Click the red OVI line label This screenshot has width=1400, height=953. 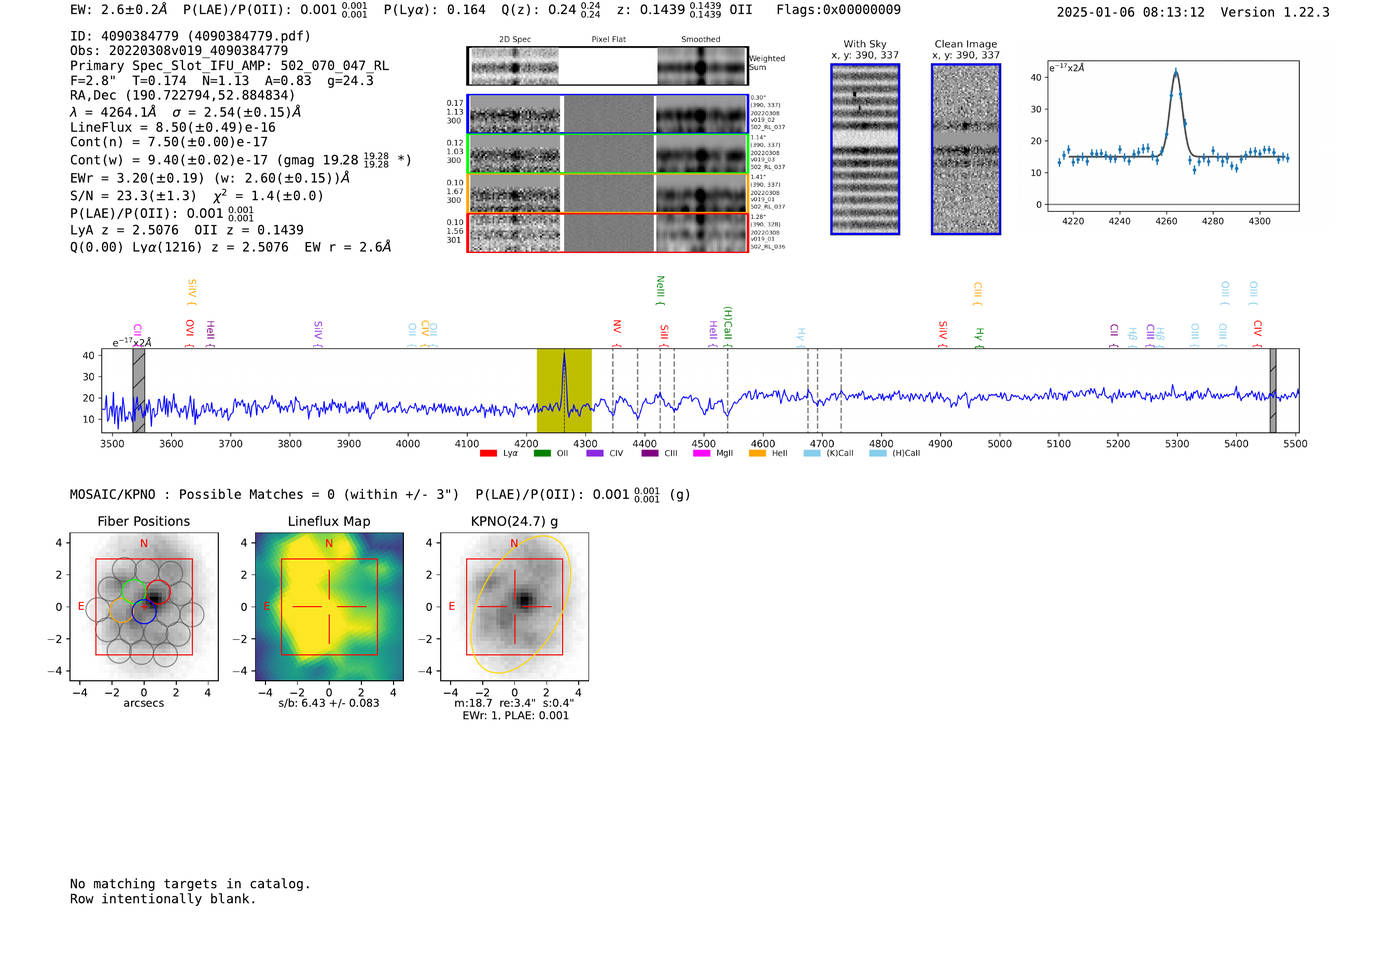(190, 333)
